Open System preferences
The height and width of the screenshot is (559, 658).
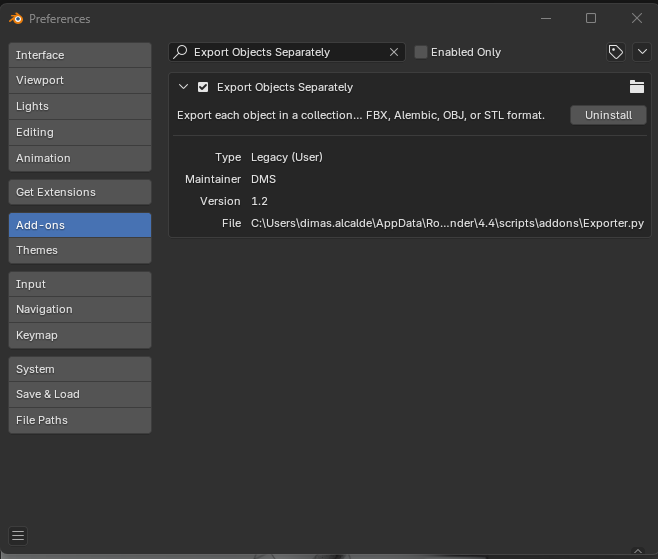80,369
